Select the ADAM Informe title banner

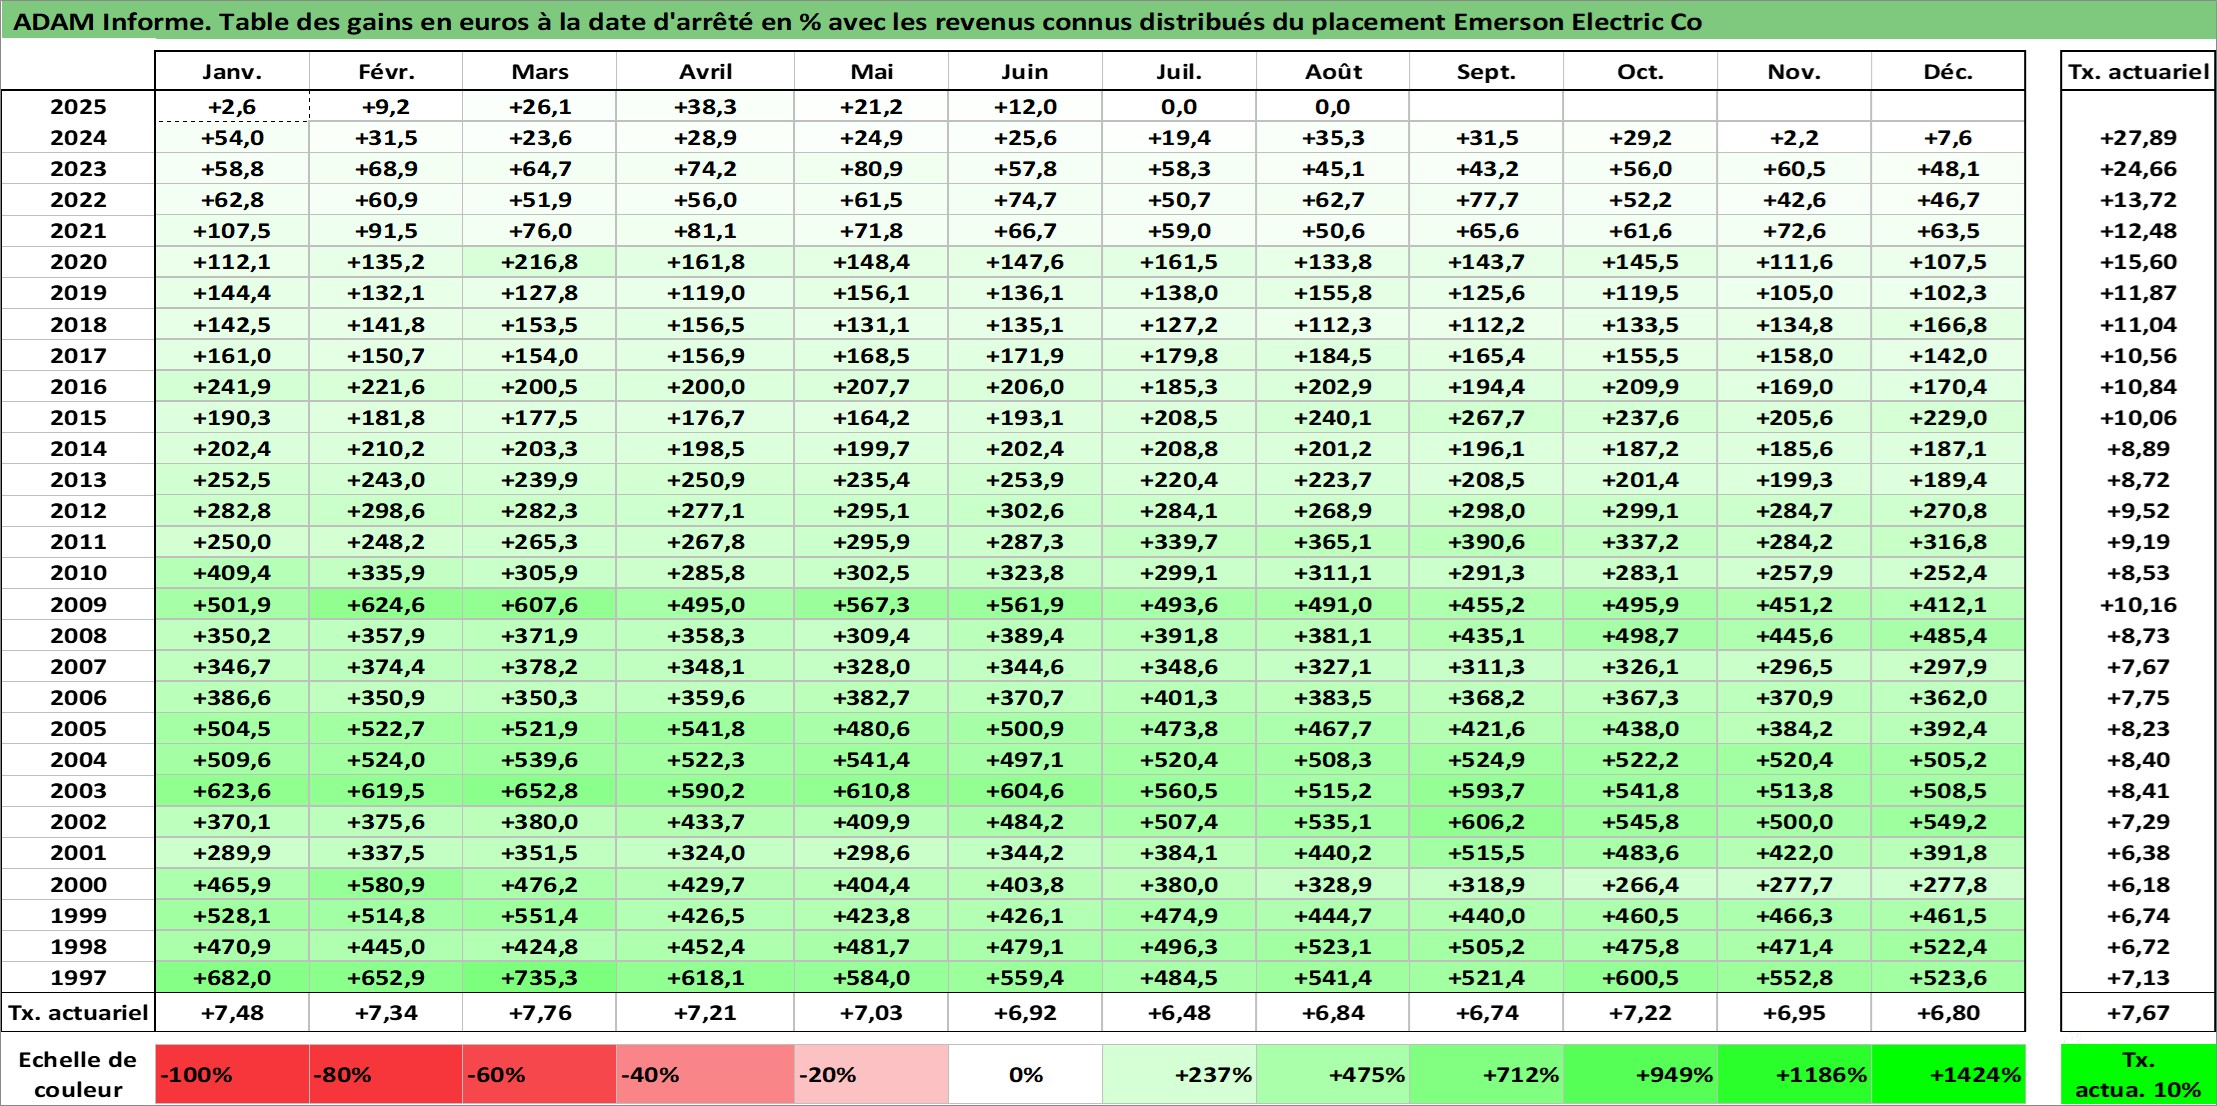(1108, 21)
